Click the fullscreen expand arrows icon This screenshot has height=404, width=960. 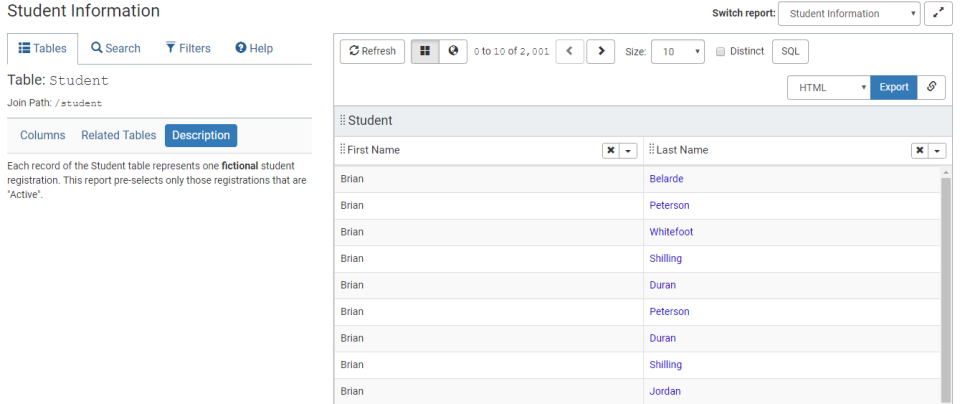(939, 14)
